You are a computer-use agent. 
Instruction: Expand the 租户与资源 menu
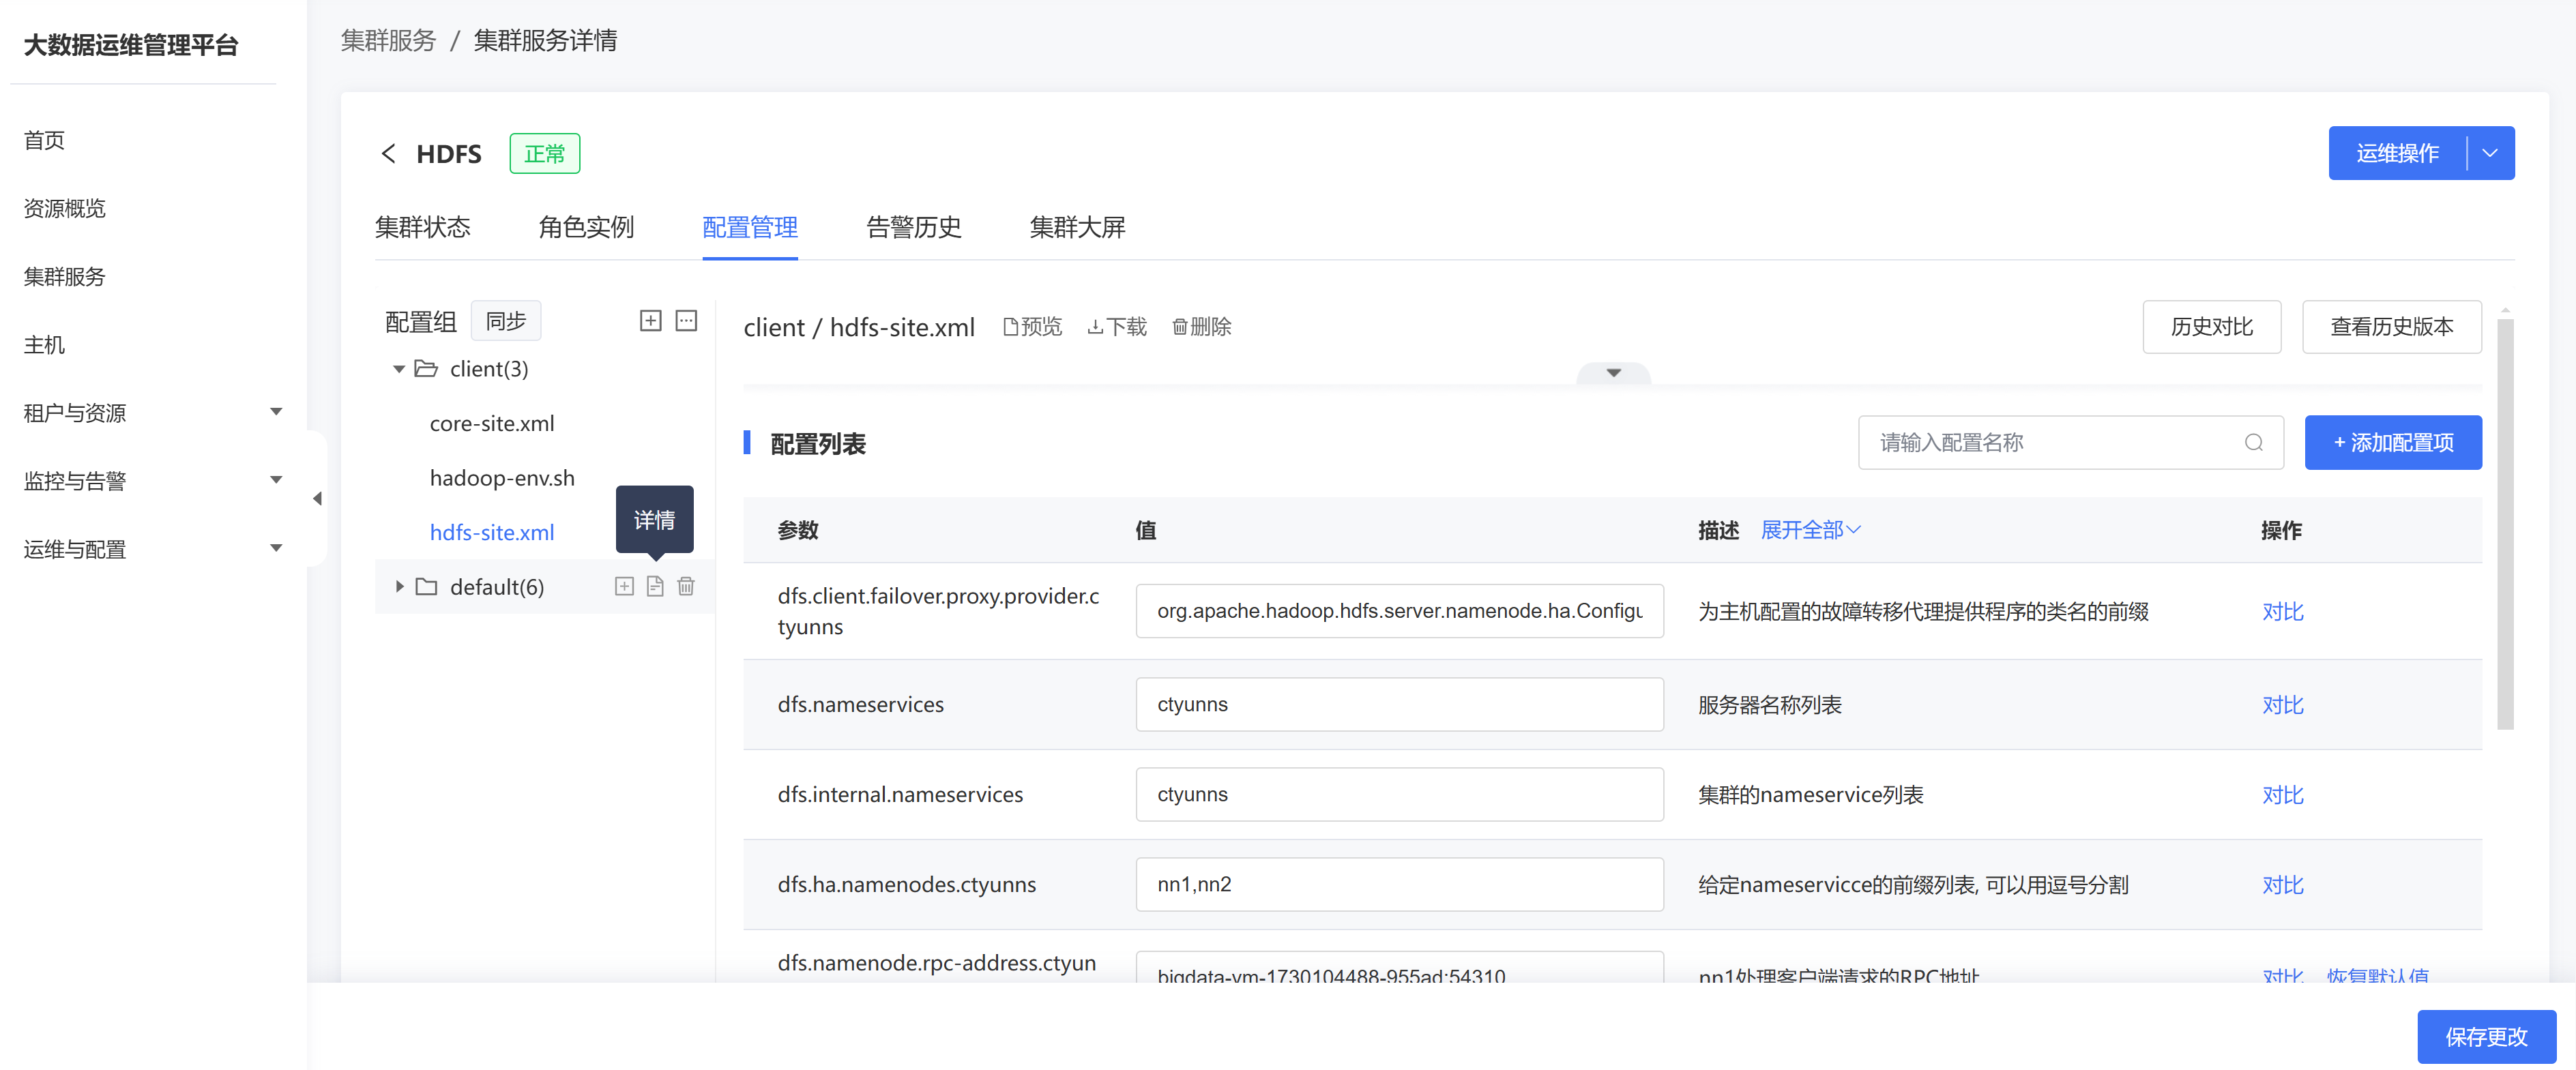click(x=276, y=412)
